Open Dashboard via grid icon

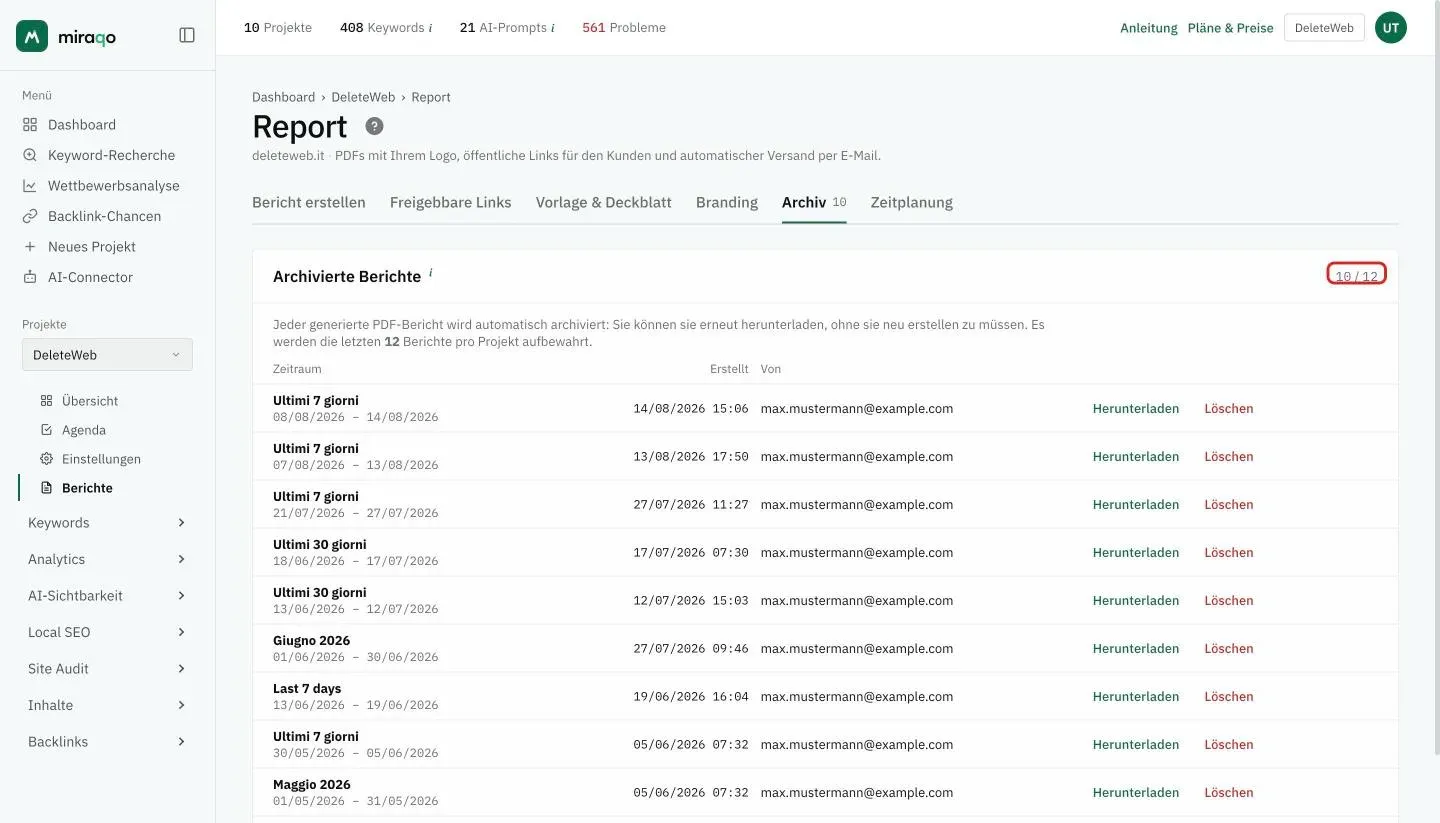coord(30,125)
